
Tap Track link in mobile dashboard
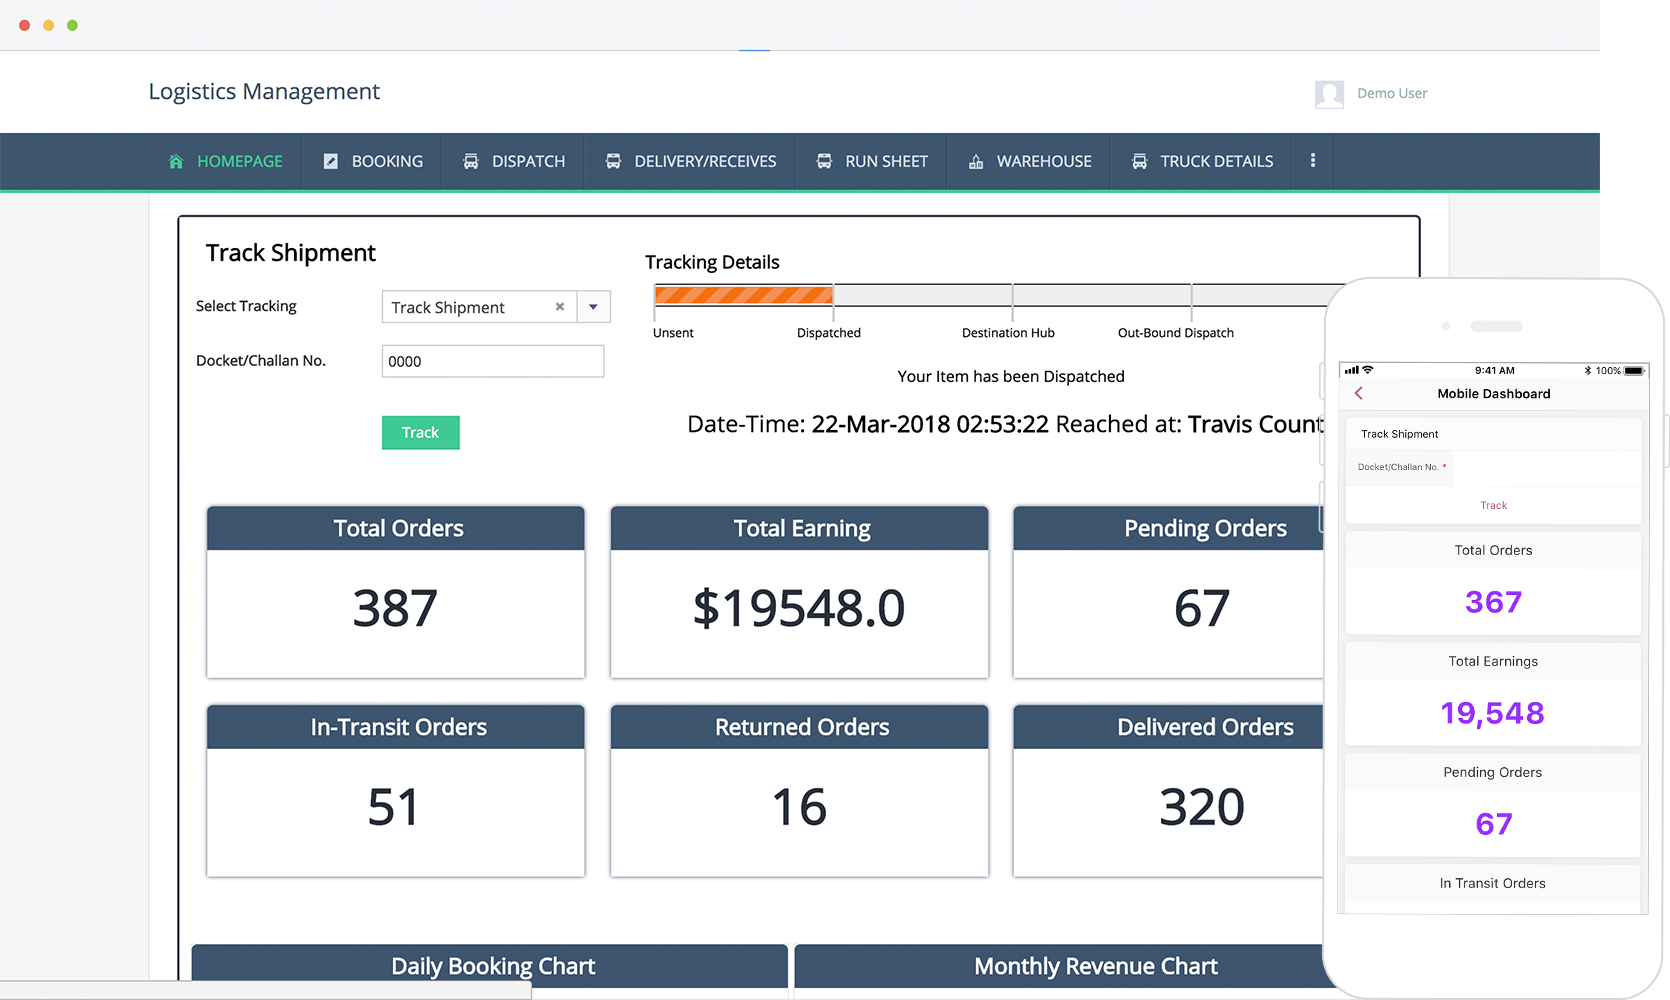(x=1493, y=505)
